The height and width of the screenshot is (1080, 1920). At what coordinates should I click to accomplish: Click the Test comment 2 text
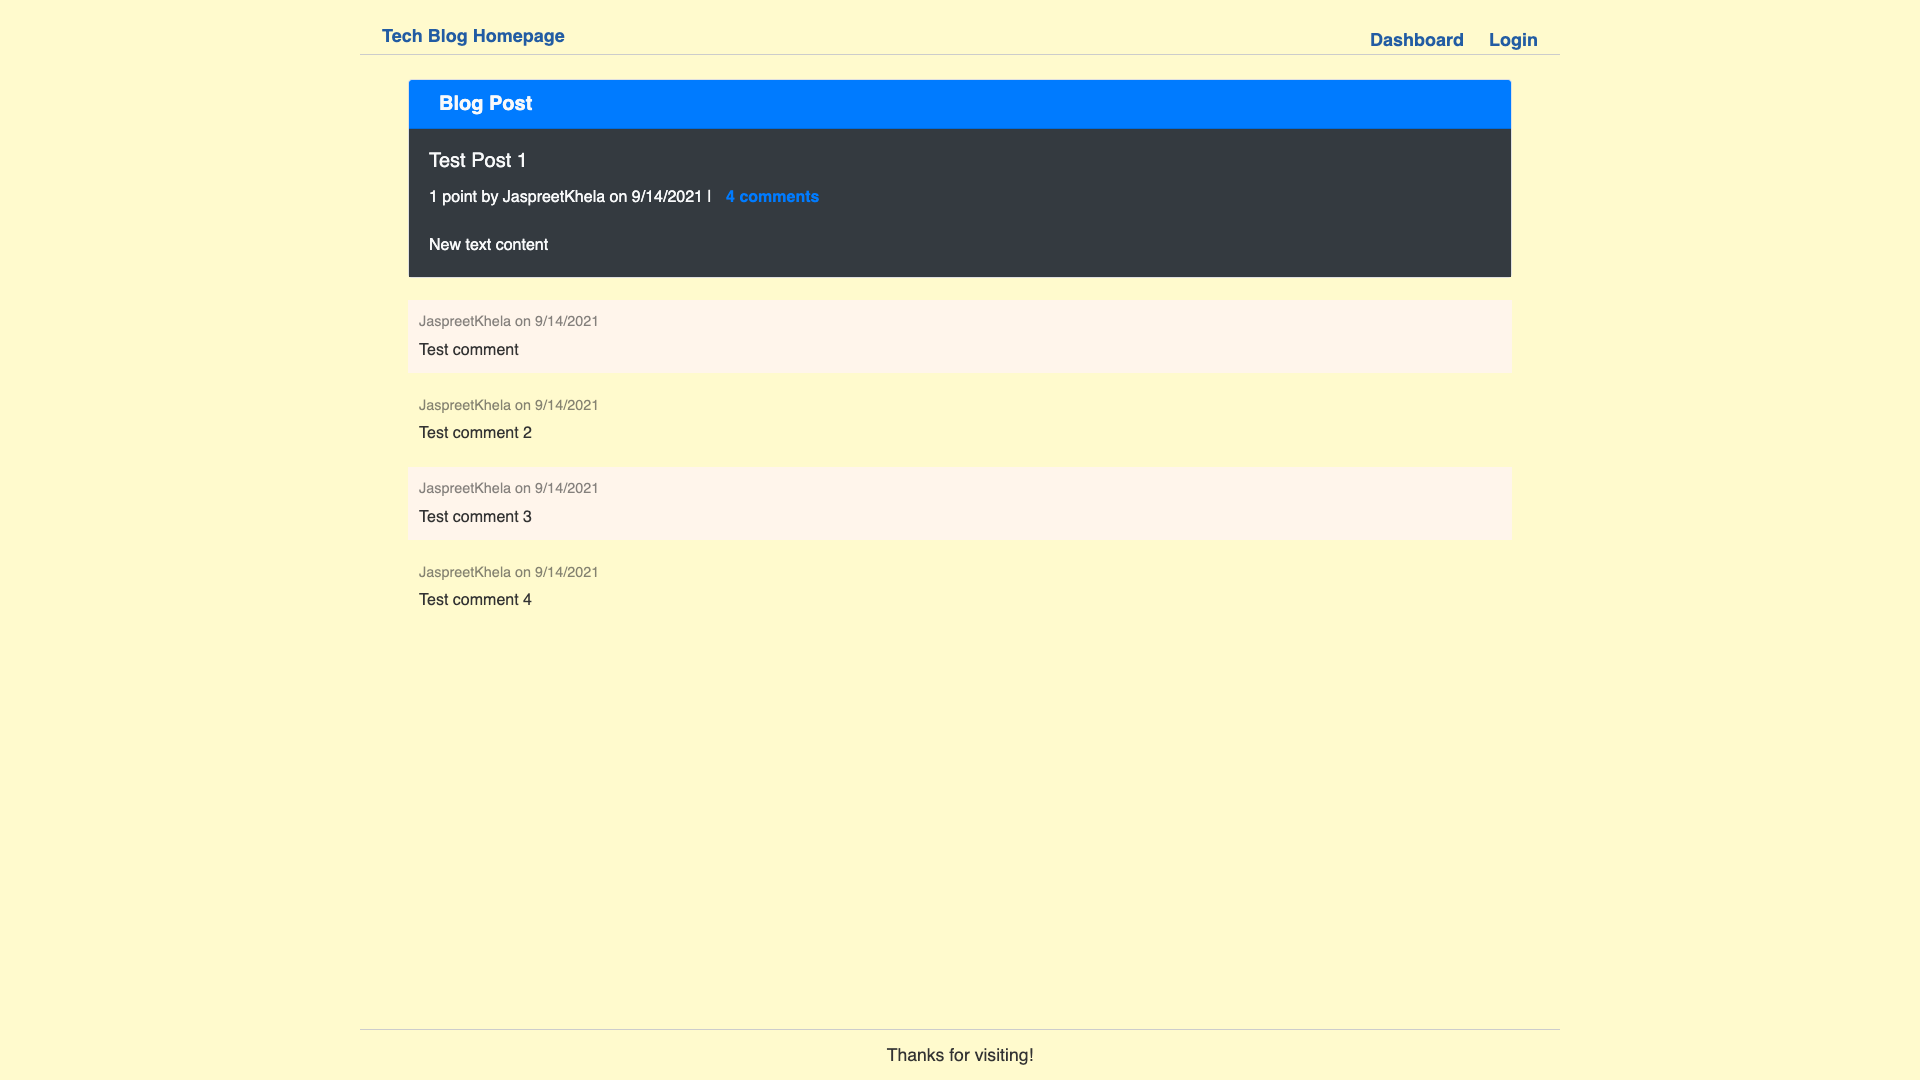pos(475,432)
